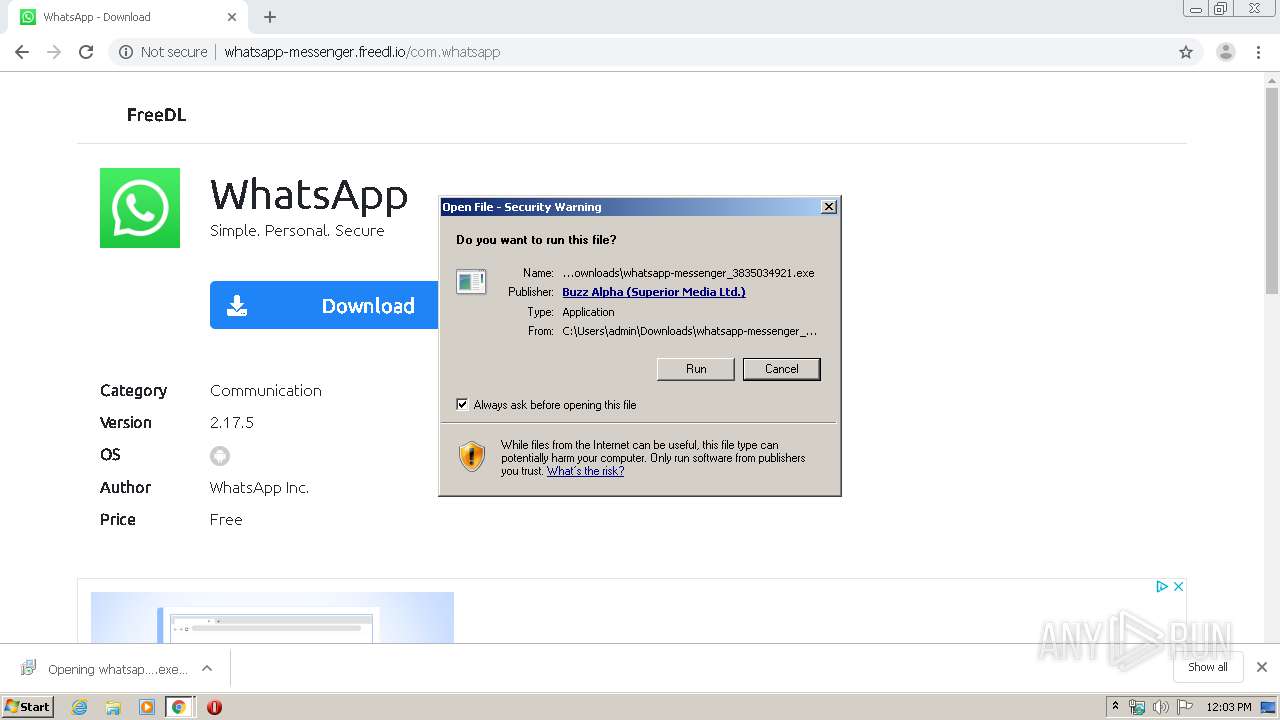
Task: Click the red security taskbar icon
Action: [x=214, y=707]
